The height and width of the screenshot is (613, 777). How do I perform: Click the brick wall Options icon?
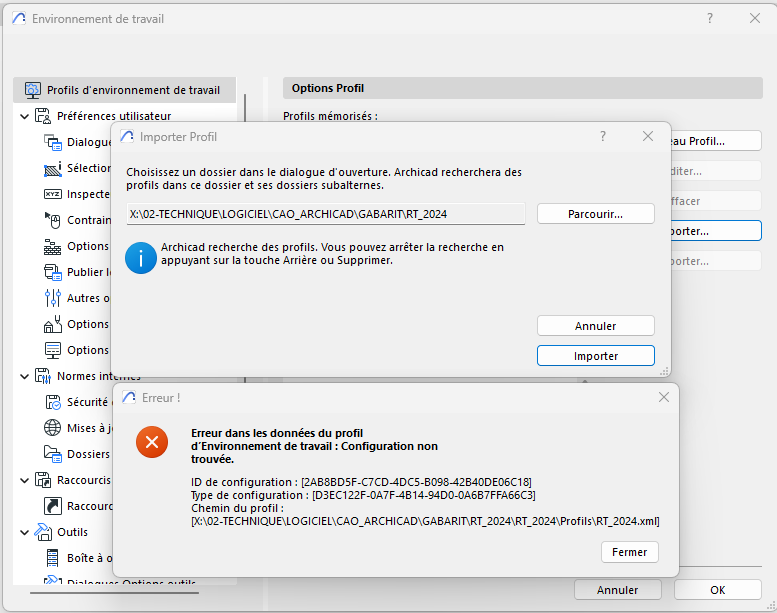tap(53, 246)
